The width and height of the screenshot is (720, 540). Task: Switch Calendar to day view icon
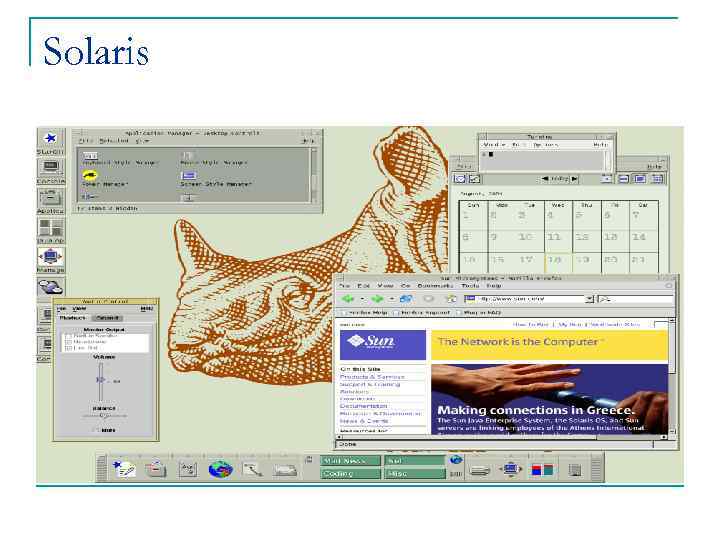607,179
